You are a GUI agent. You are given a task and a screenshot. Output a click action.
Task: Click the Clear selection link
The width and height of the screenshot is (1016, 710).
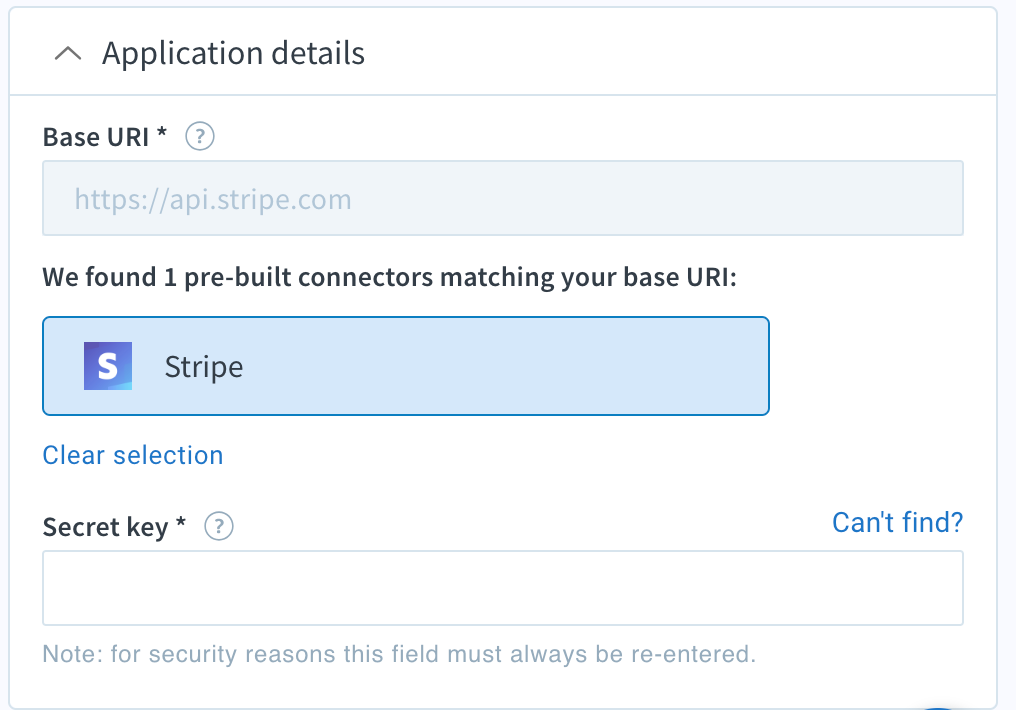[132, 455]
